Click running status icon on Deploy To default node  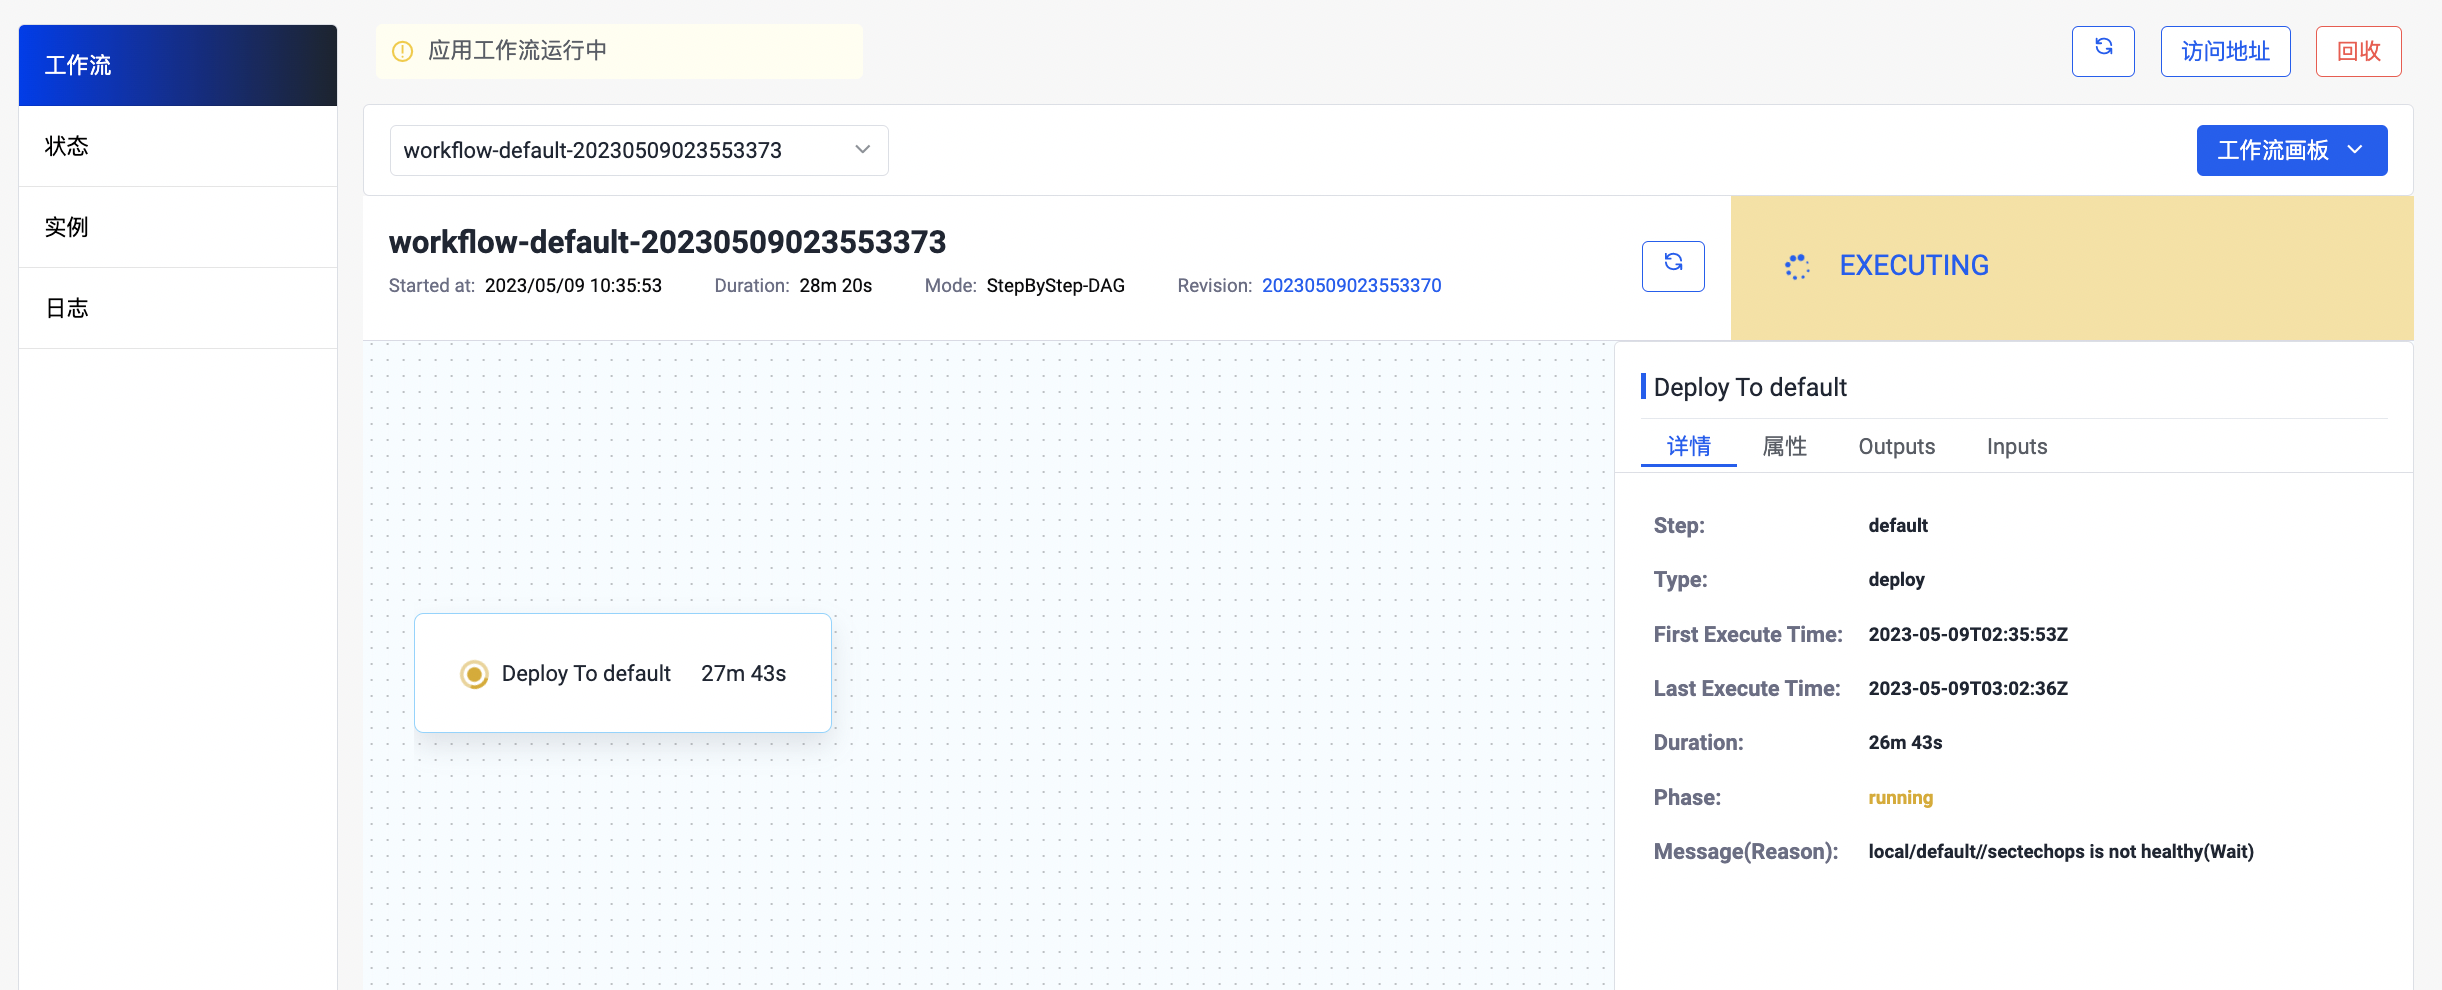[474, 674]
